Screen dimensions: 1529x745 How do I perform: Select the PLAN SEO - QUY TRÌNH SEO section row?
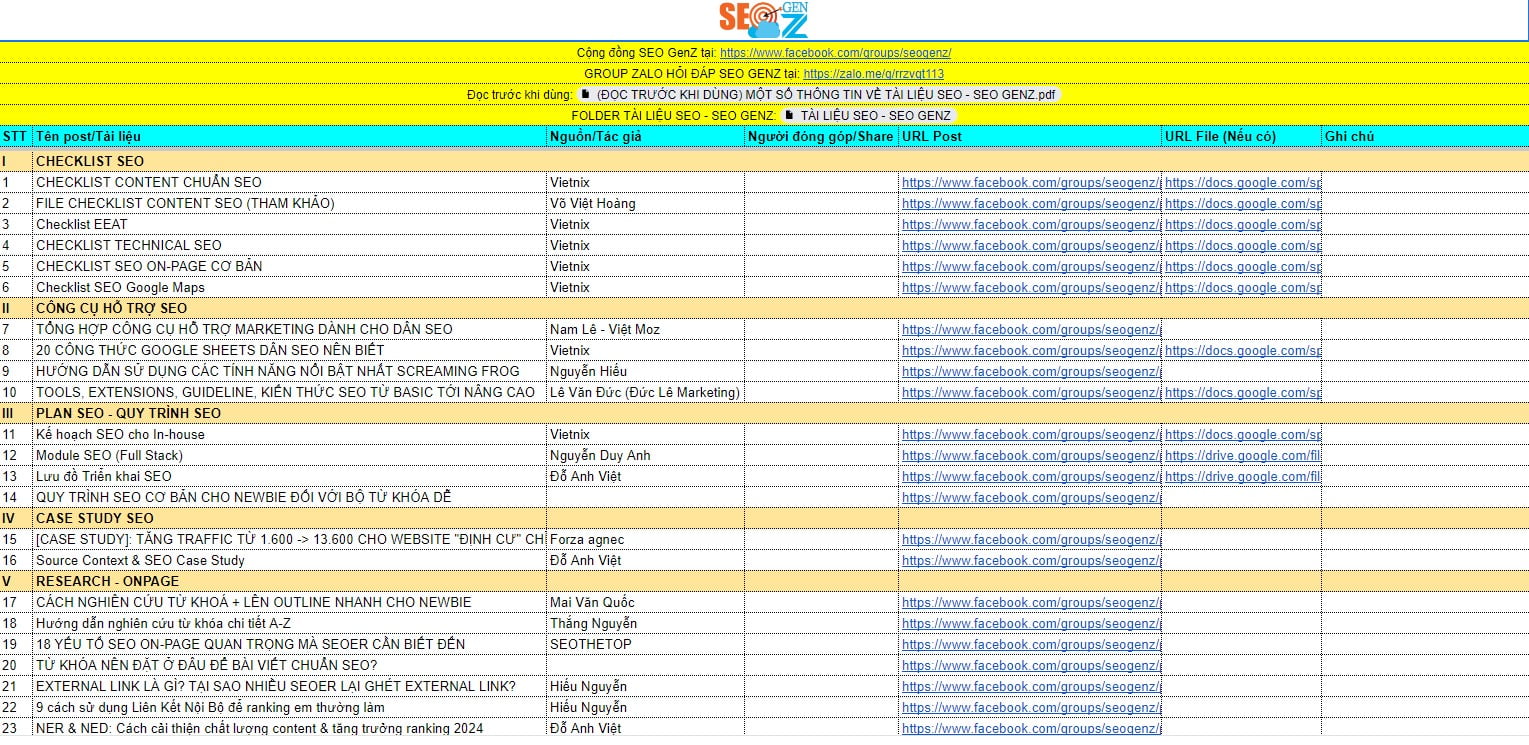(764, 413)
